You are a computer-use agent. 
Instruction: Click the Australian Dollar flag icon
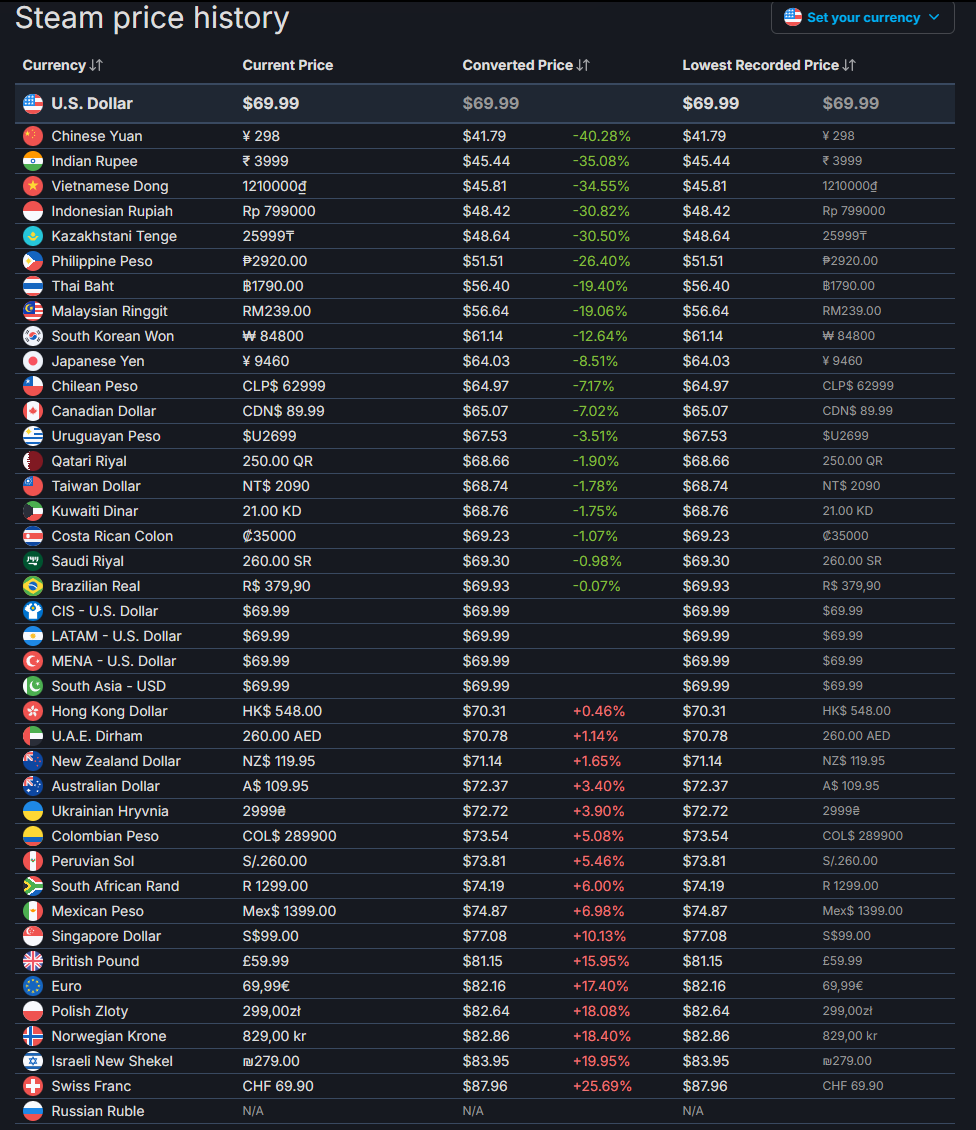coord(33,786)
